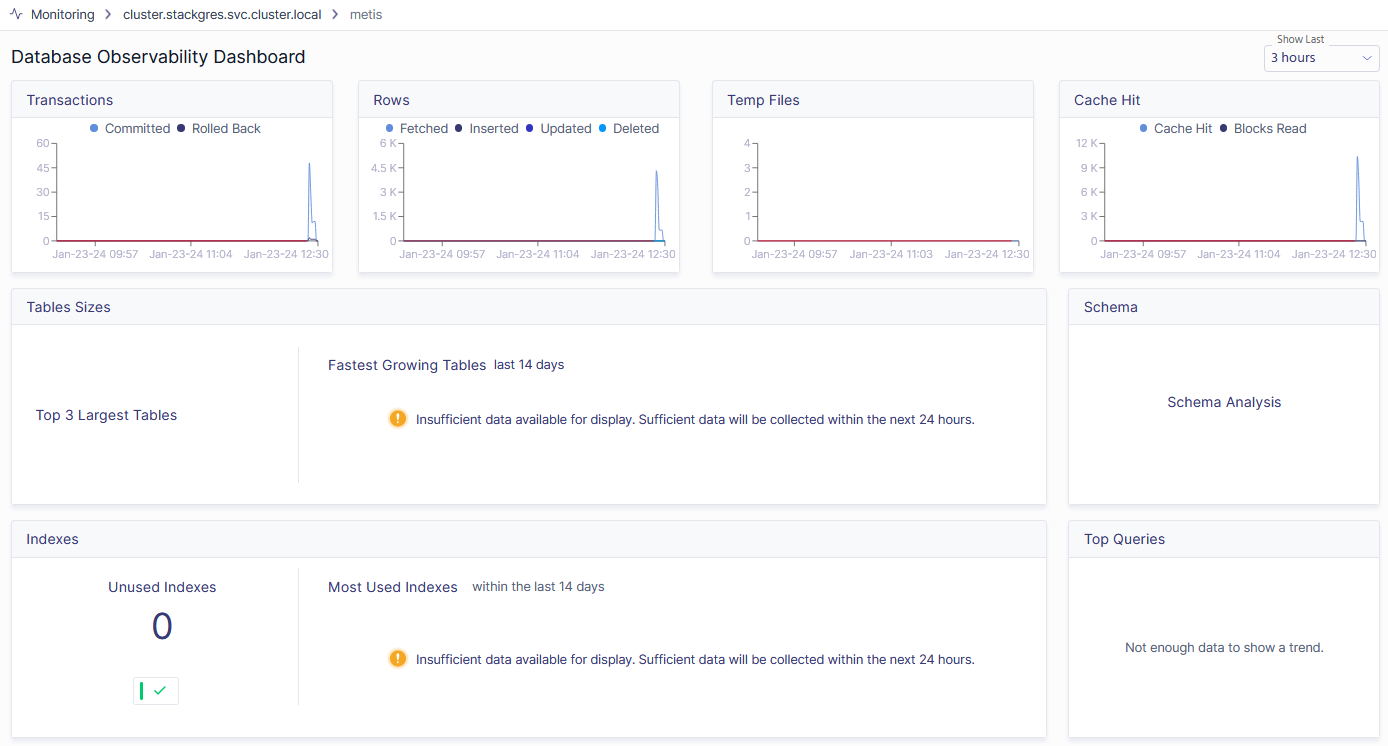The height and width of the screenshot is (746, 1388).
Task: Click the warning icon under Fastest Growing Tables
Action: (398, 418)
